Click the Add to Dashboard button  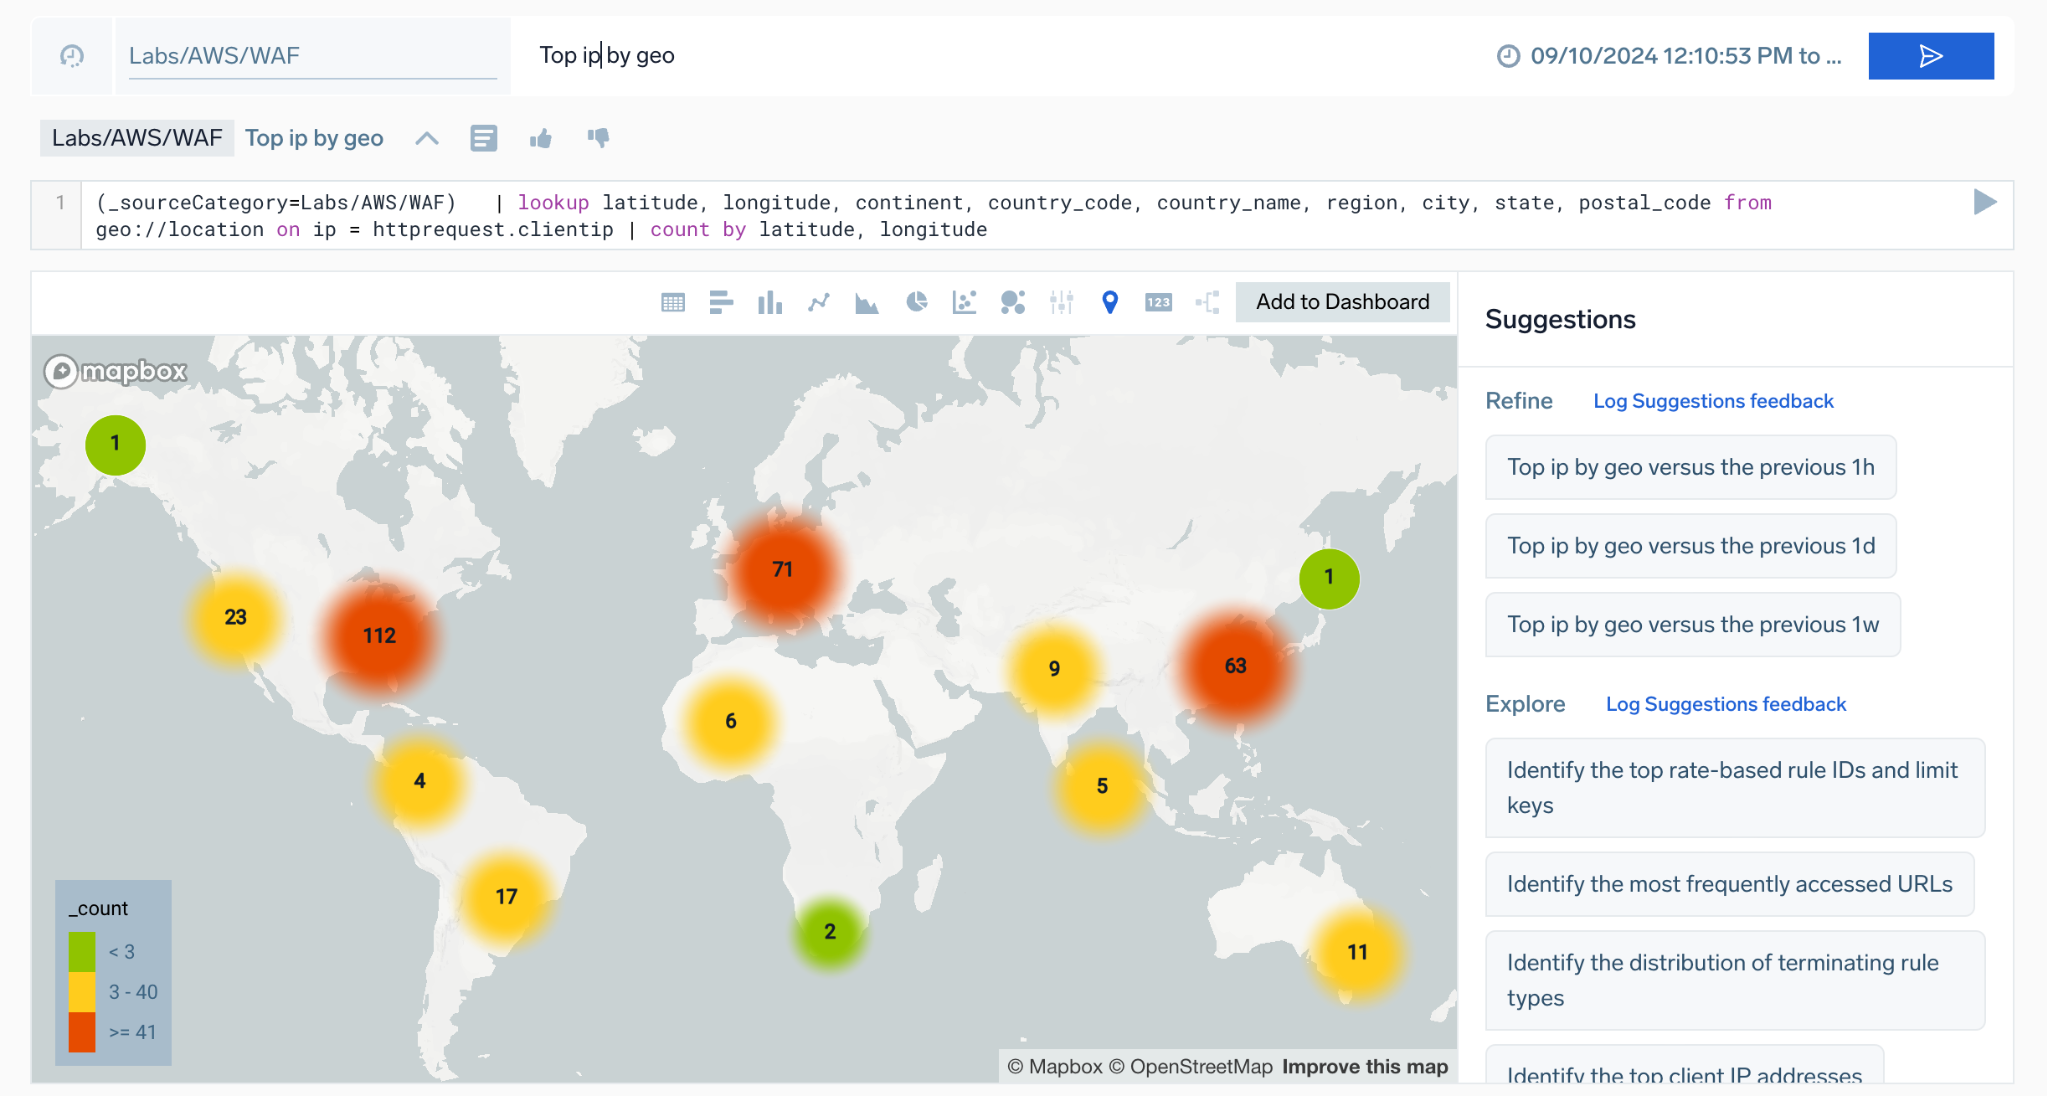pos(1342,300)
